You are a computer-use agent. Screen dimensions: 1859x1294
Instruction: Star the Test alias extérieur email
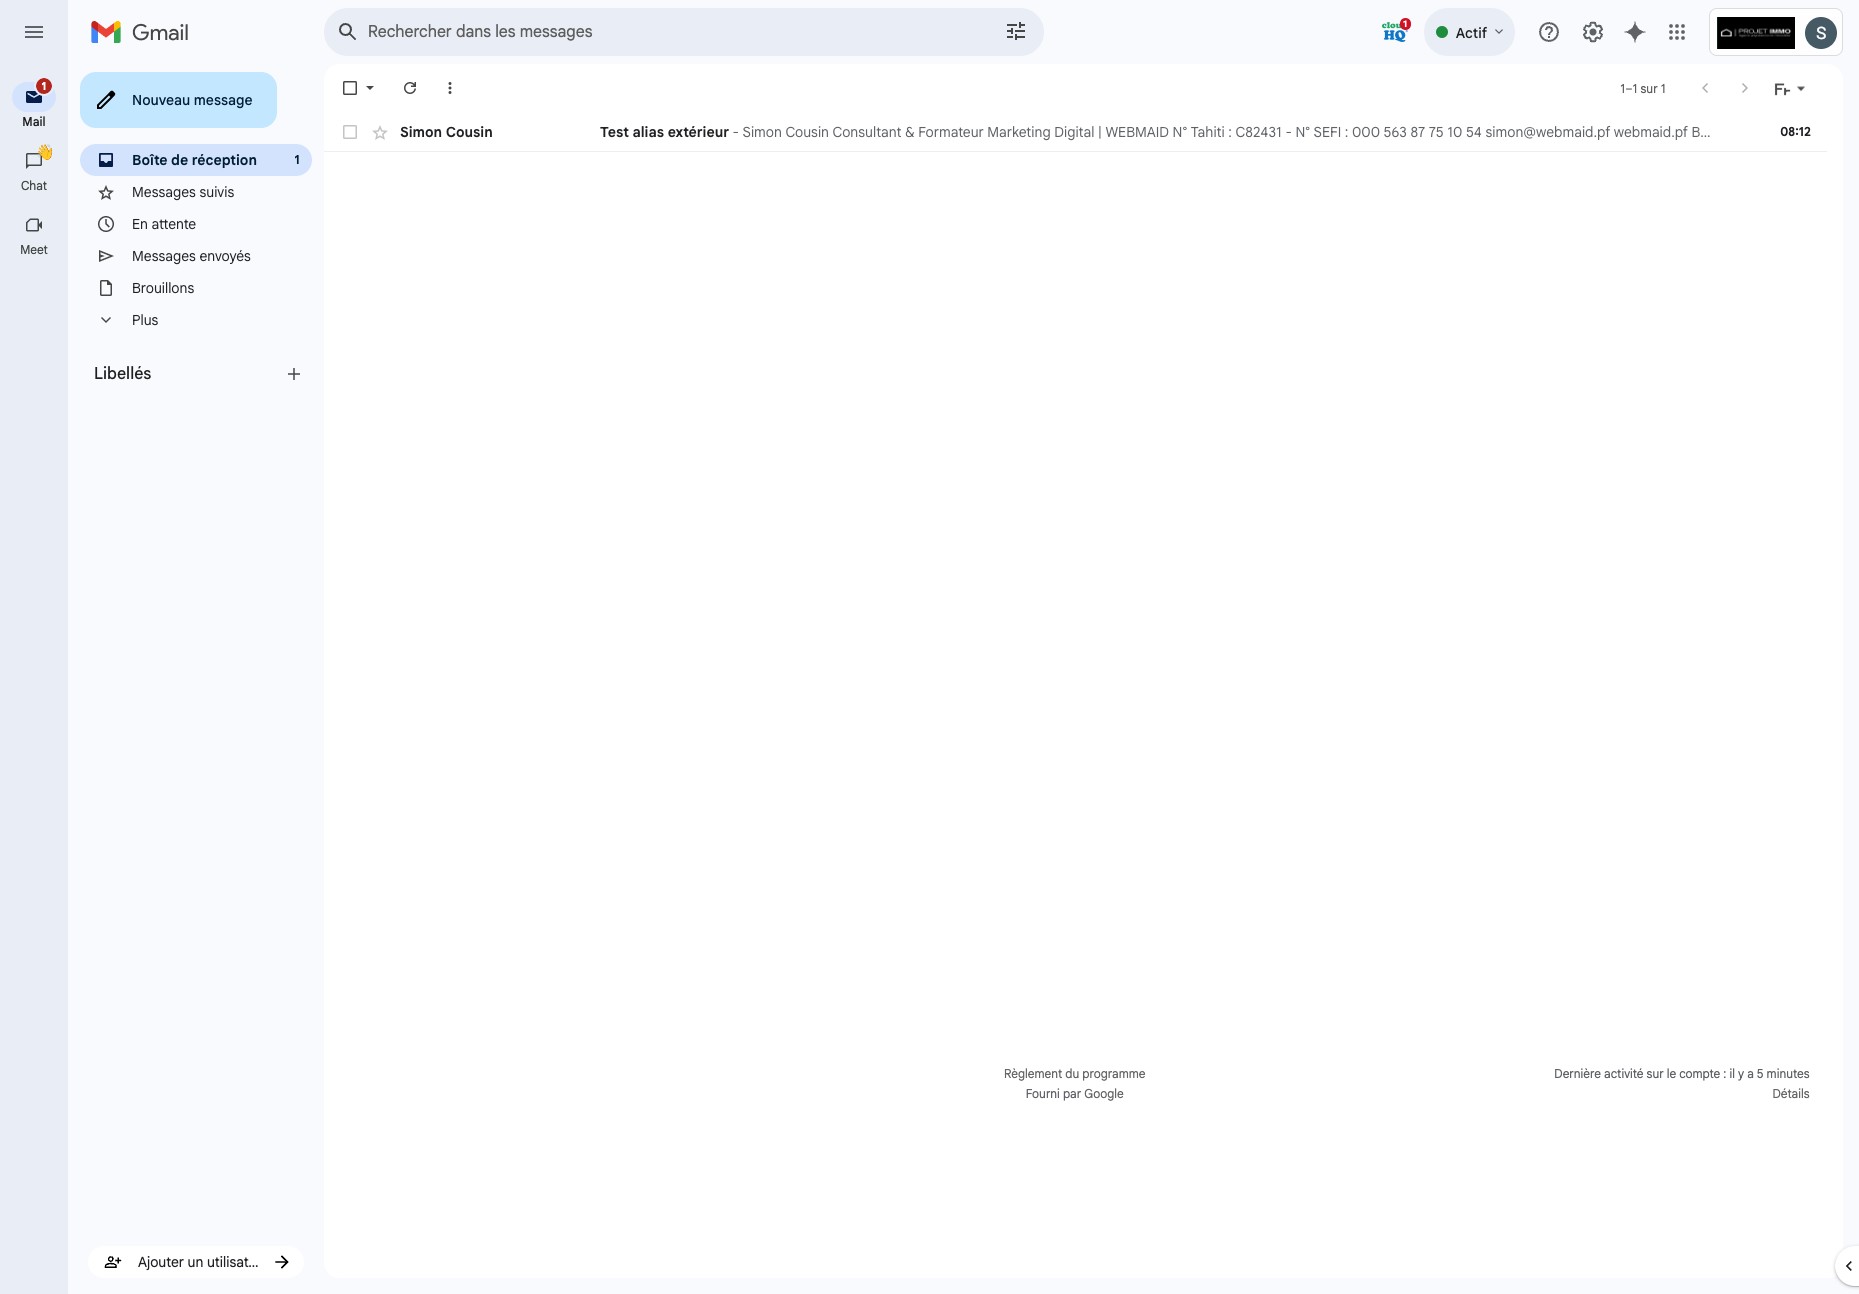tap(380, 132)
